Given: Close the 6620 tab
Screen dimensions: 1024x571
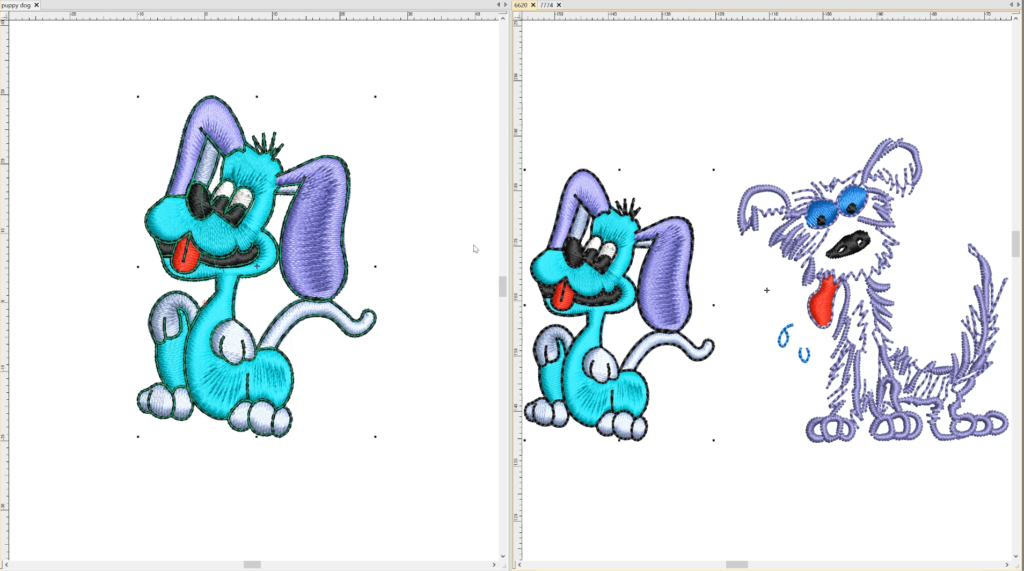Looking at the screenshot, I should 534,5.
